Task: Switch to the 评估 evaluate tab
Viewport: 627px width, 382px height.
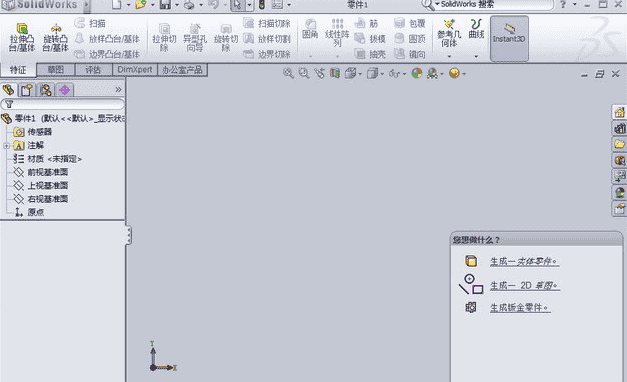Action: 93,70
